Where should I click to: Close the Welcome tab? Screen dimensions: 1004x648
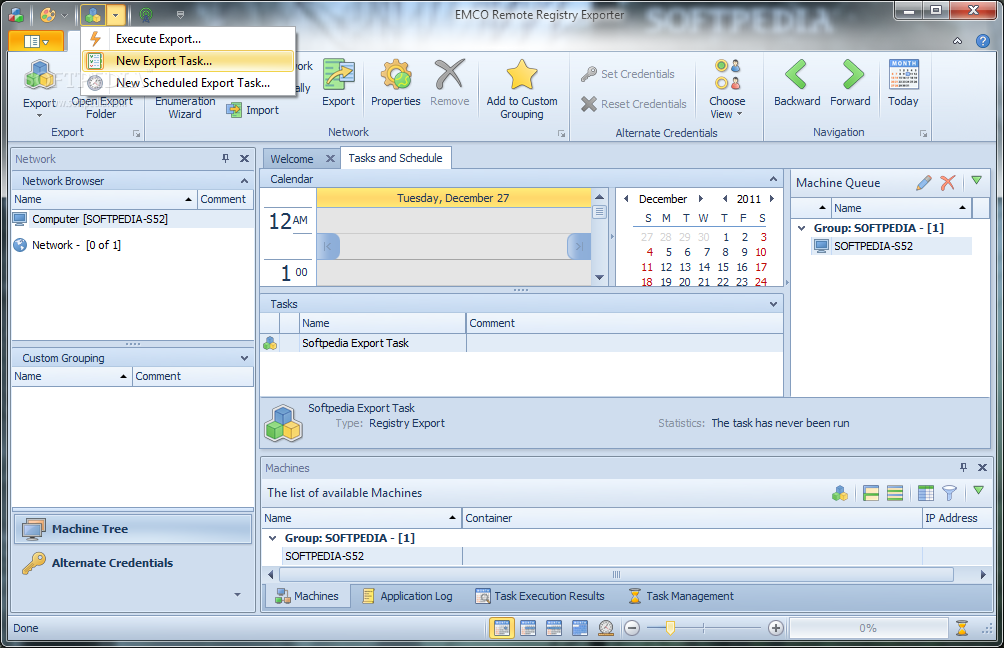point(330,158)
